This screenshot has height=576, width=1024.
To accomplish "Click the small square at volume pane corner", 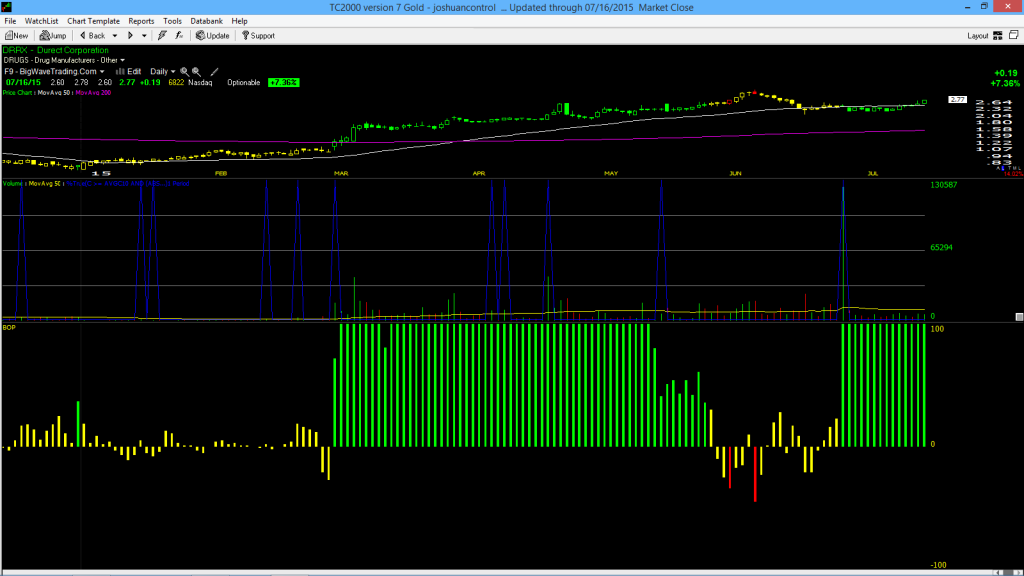I will (1019, 317).
